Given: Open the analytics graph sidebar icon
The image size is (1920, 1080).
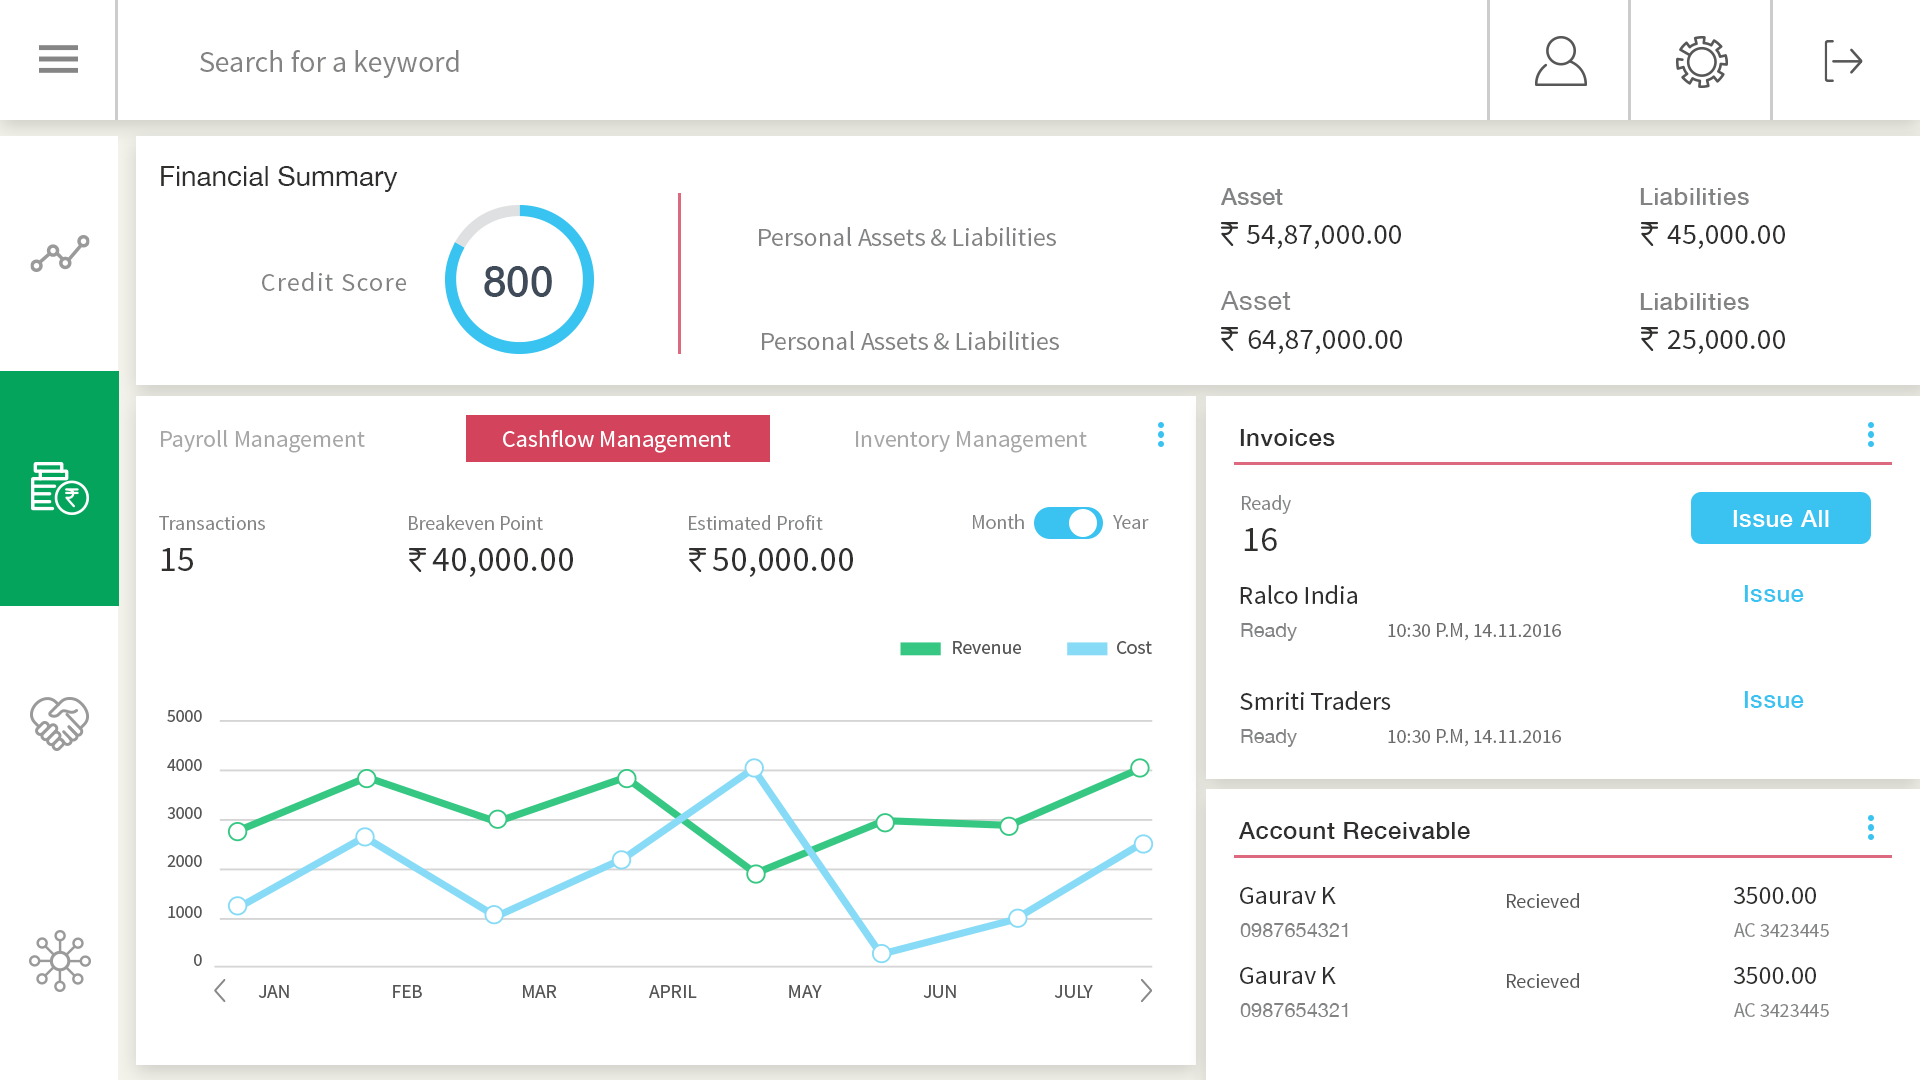Looking at the screenshot, I should coord(59,254).
